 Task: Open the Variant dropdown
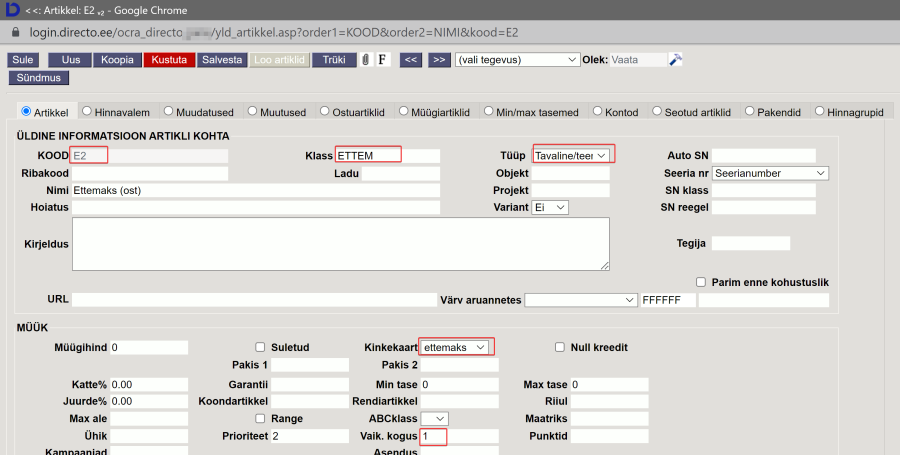coord(550,207)
